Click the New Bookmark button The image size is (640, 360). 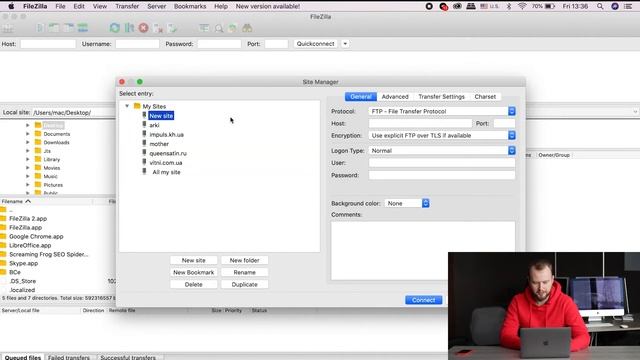193,272
